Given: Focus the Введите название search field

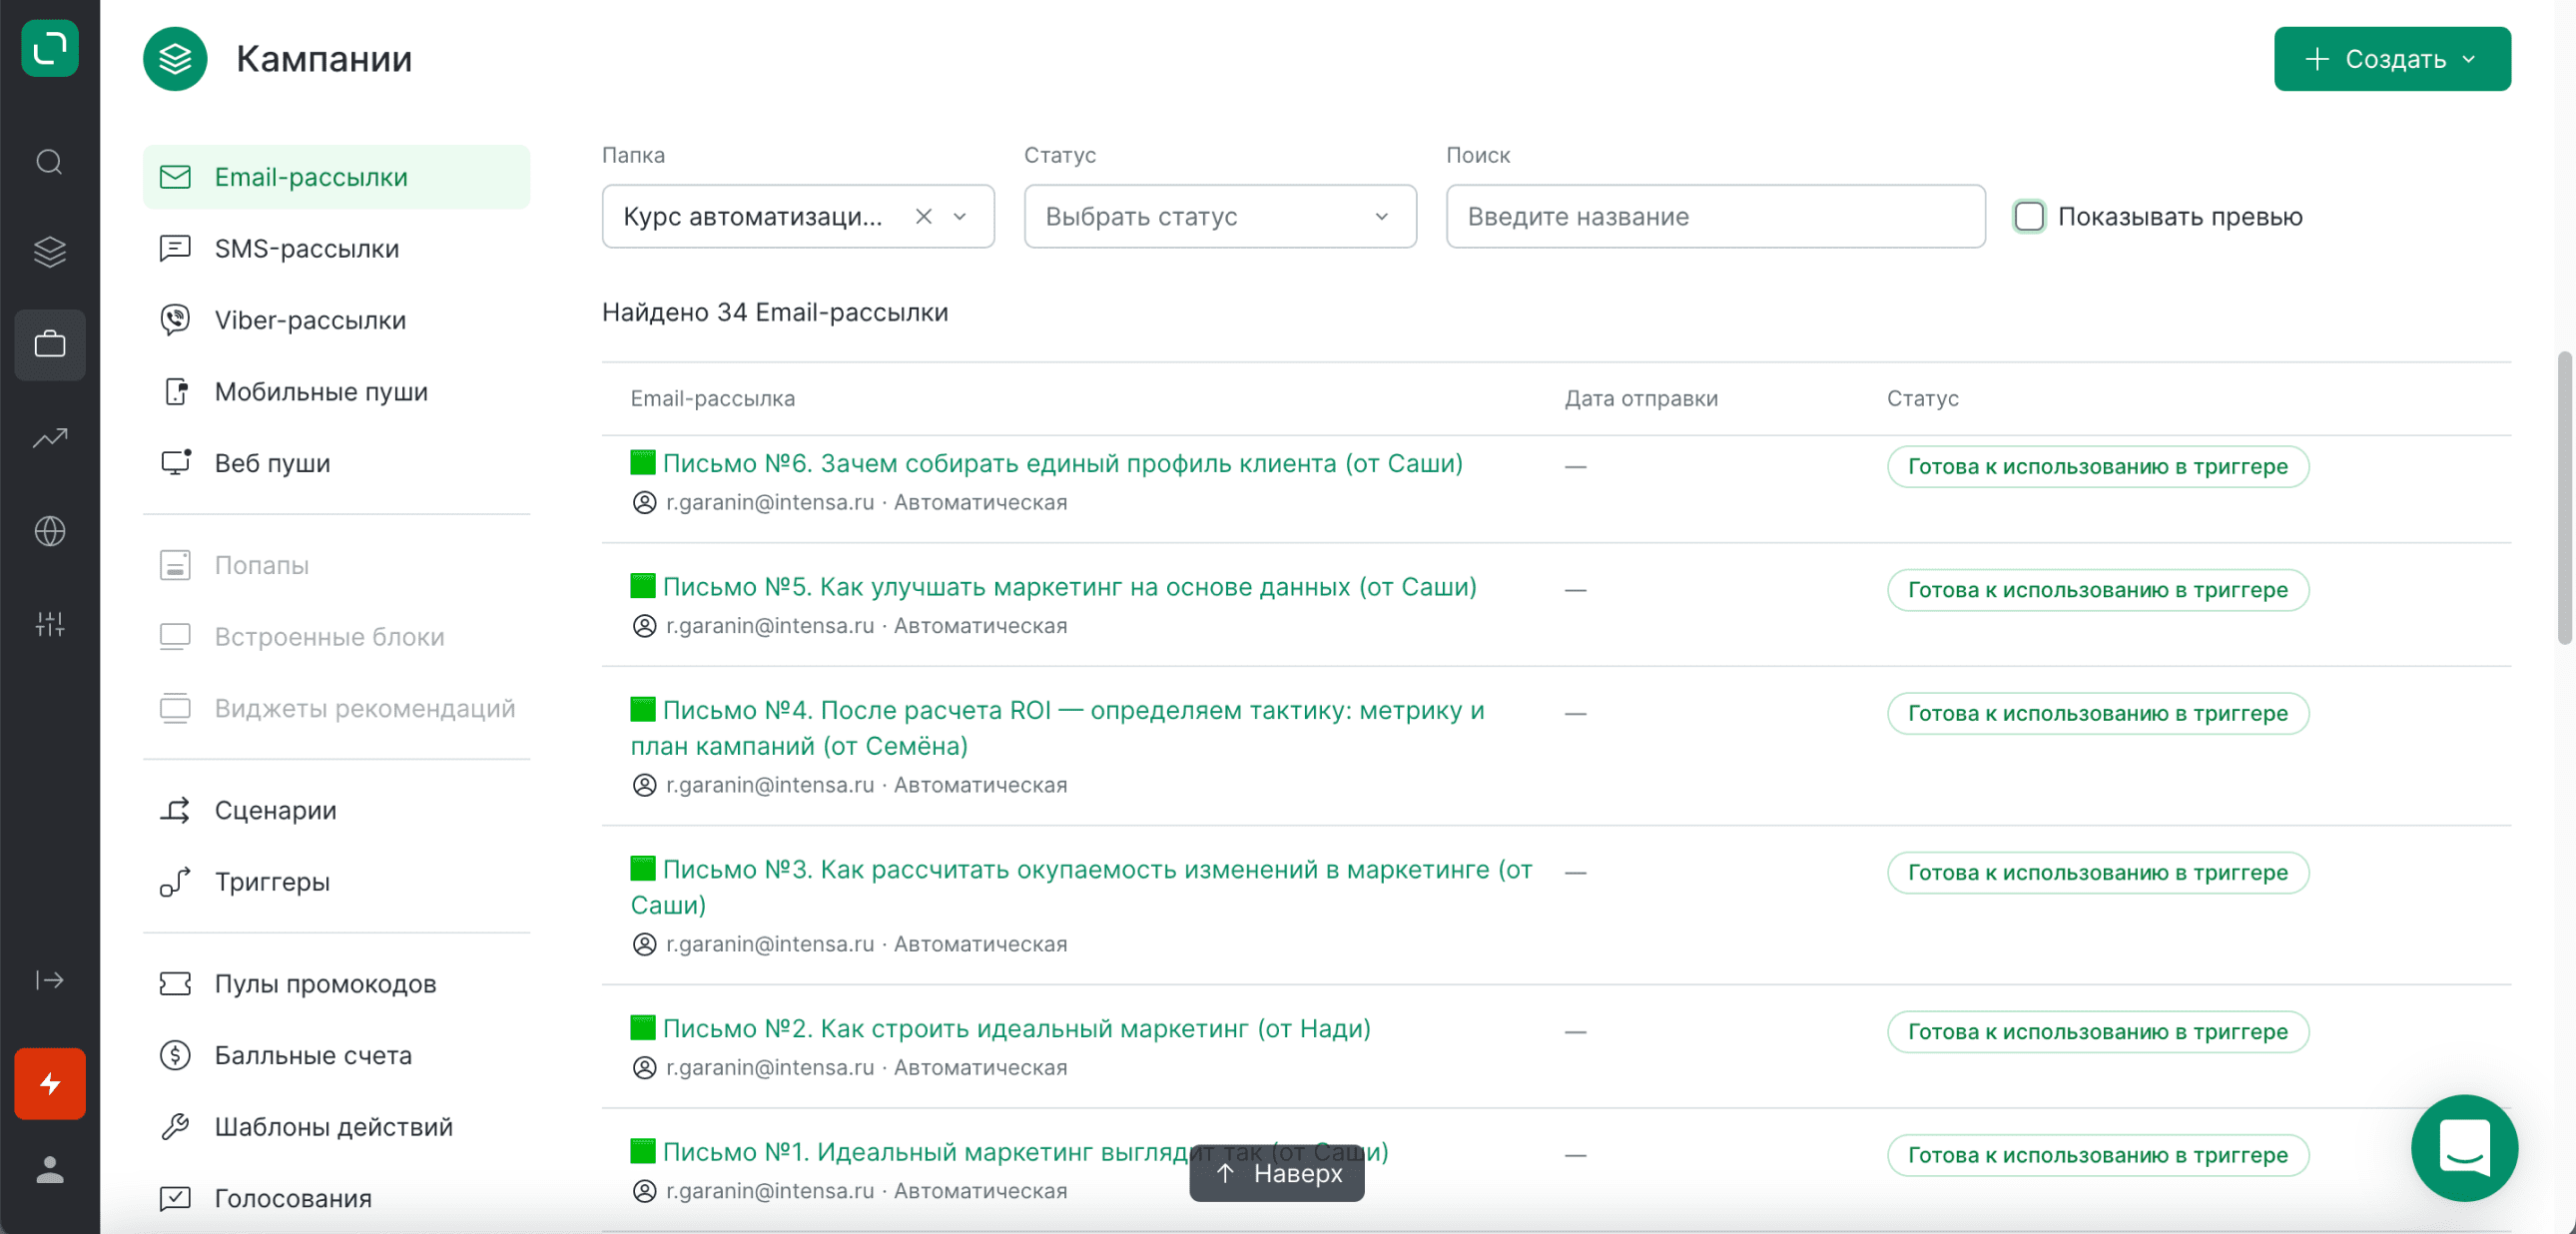Looking at the screenshot, I should click(1714, 216).
